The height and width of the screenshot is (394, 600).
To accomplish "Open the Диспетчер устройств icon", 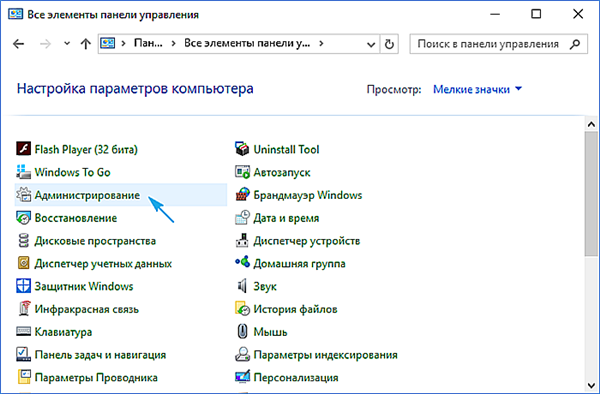I will click(242, 241).
